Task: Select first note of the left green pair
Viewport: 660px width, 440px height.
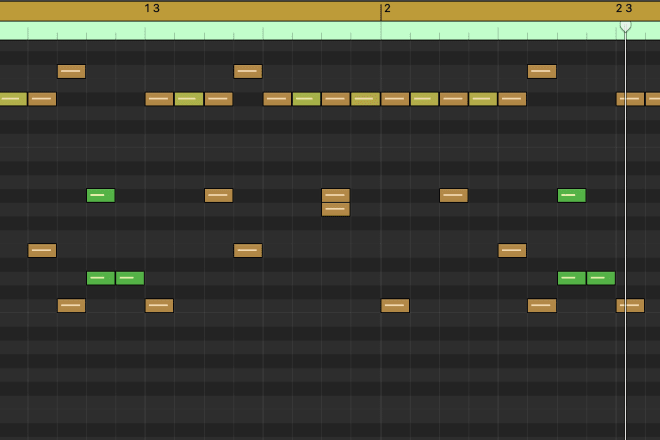Action: click(101, 278)
